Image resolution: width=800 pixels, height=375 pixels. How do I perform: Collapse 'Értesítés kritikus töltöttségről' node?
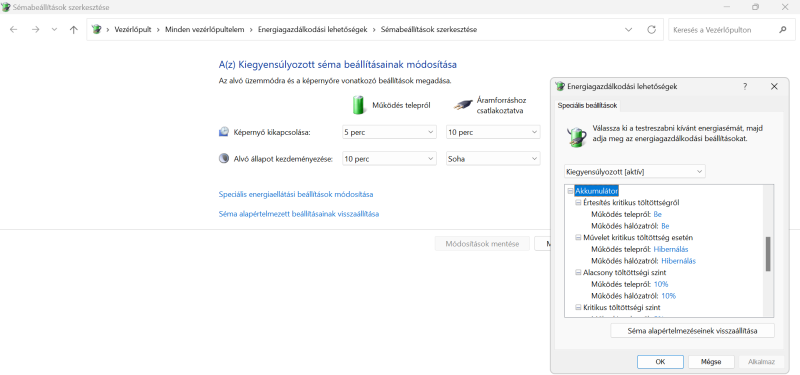(578, 203)
